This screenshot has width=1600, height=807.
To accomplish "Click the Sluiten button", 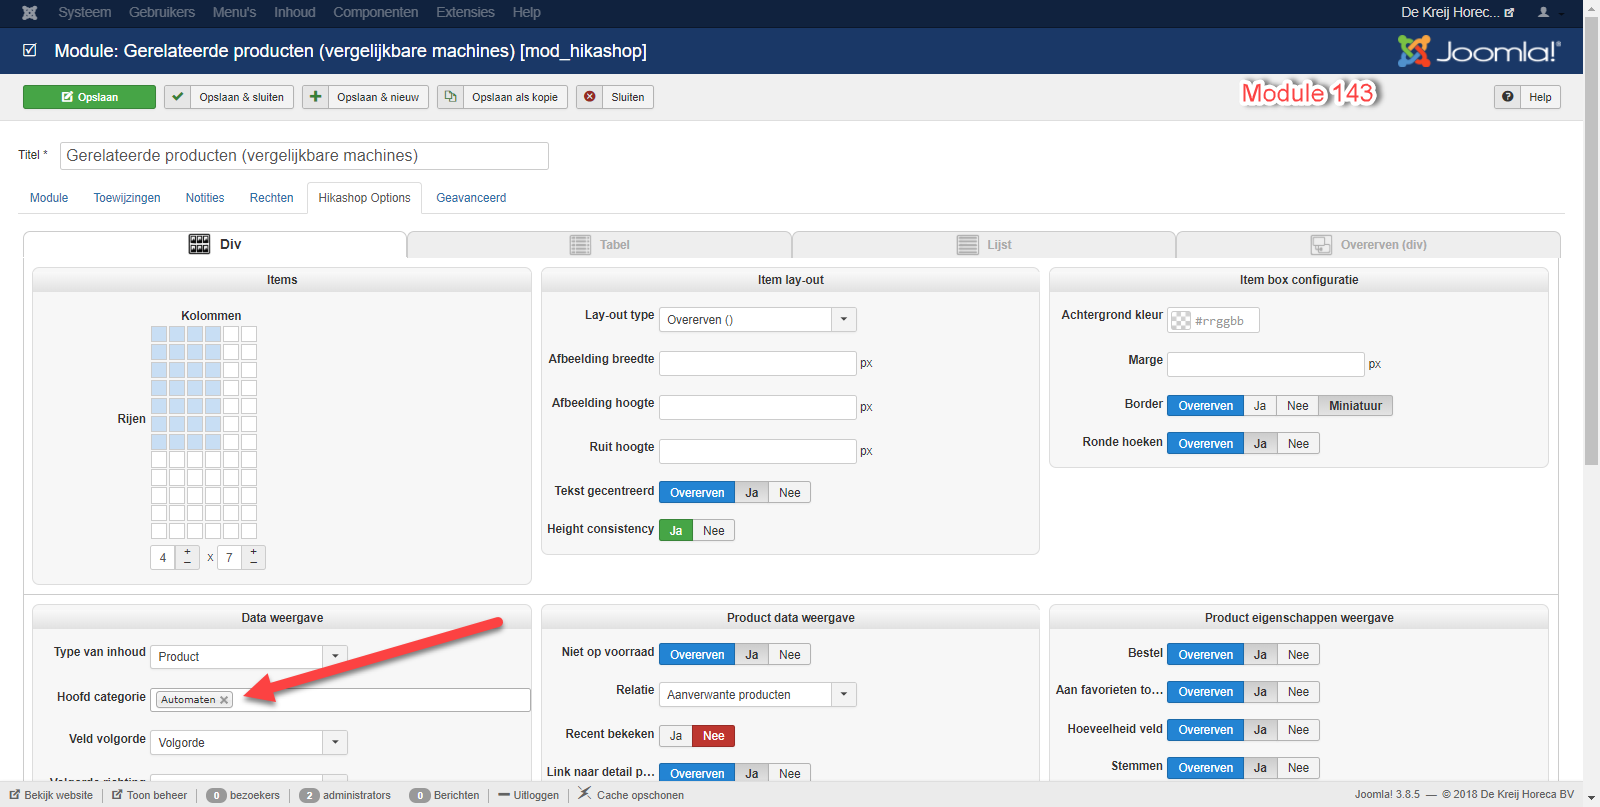I will click(615, 97).
